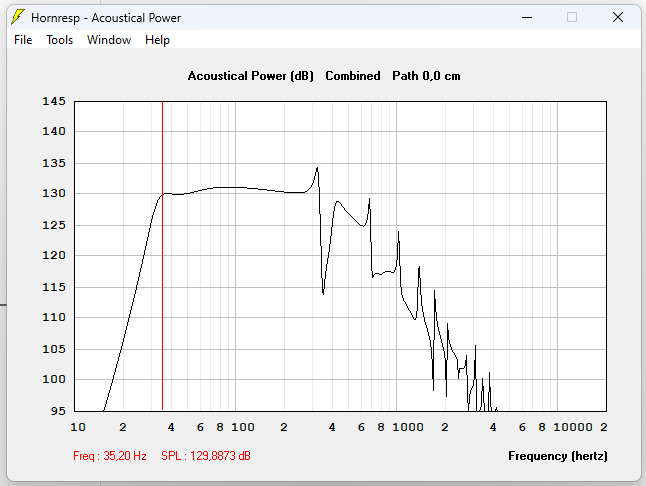
Task: Click the 10000 label on frequency axis
Action: click(x=573, y=427)
